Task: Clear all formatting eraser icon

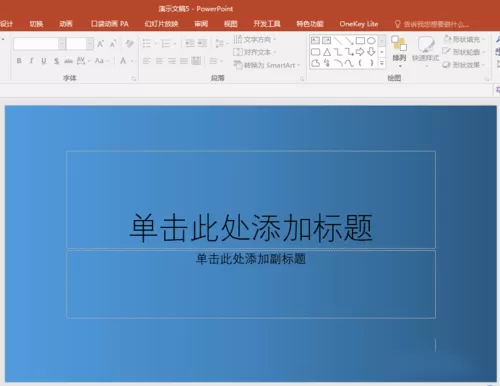Action: (x=130, y=44)
